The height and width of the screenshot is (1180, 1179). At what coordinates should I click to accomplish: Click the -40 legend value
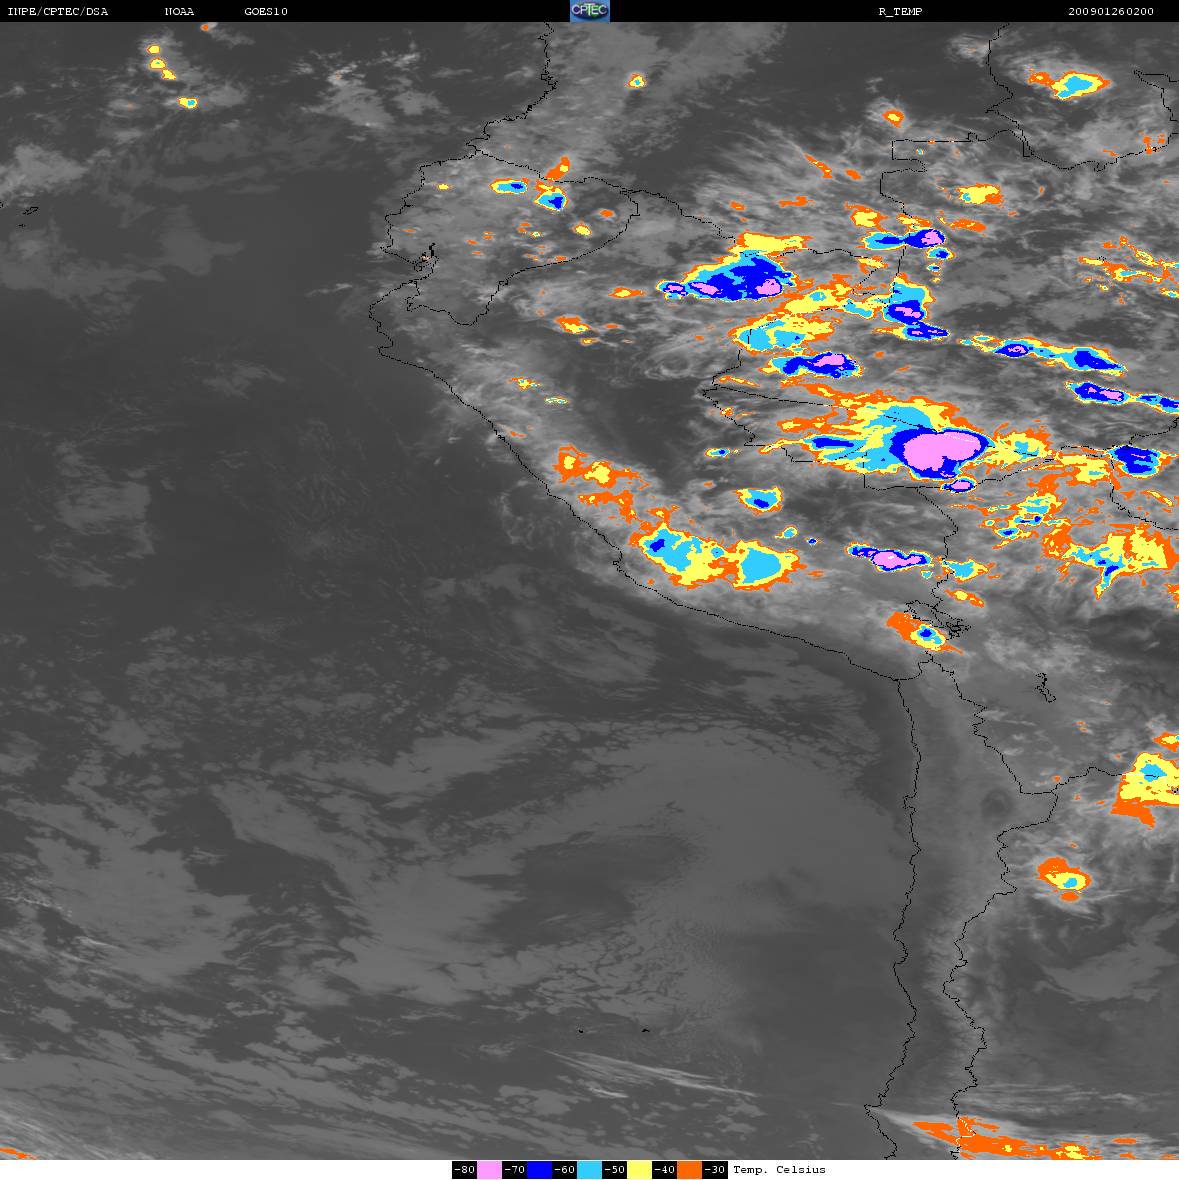tap(665, 1169)
